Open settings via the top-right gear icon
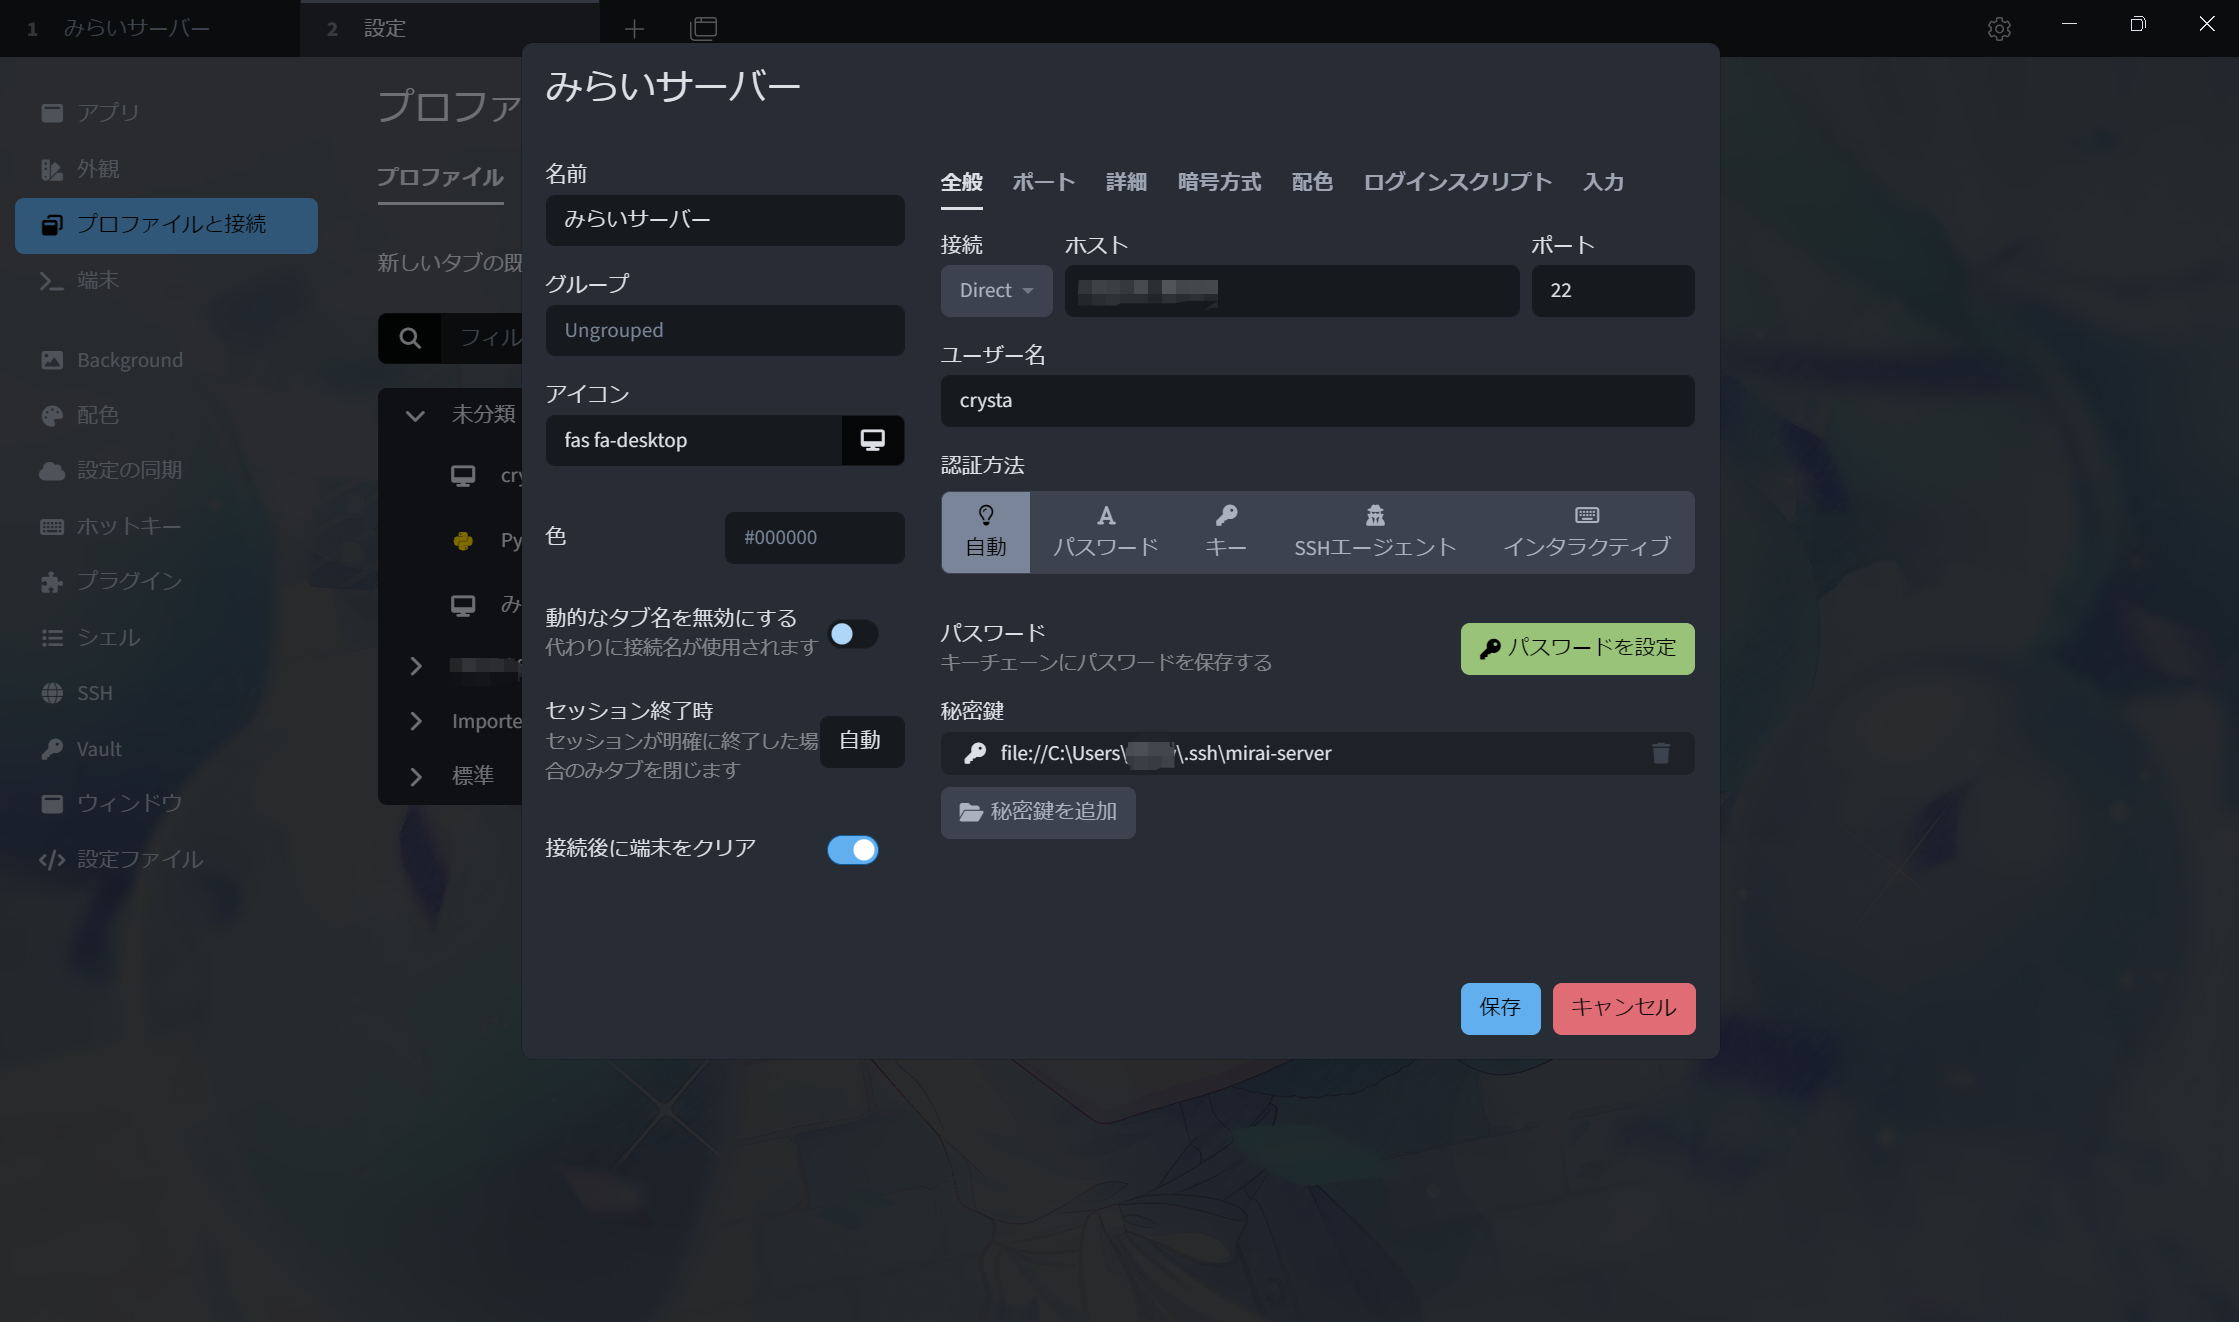Viewport: 2239px width, 1322px height. tap(1999, 28)
